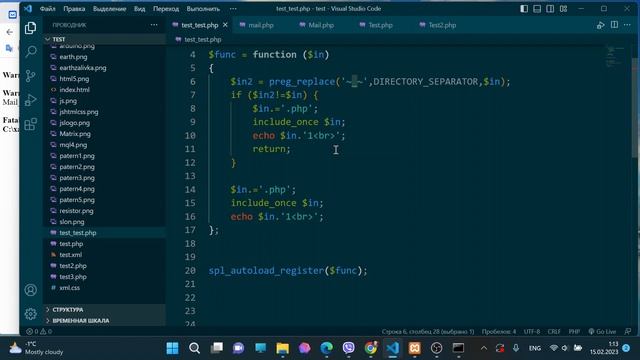Open taskbar Search icon
Viewport: 640px width, 360px height.
194,348
